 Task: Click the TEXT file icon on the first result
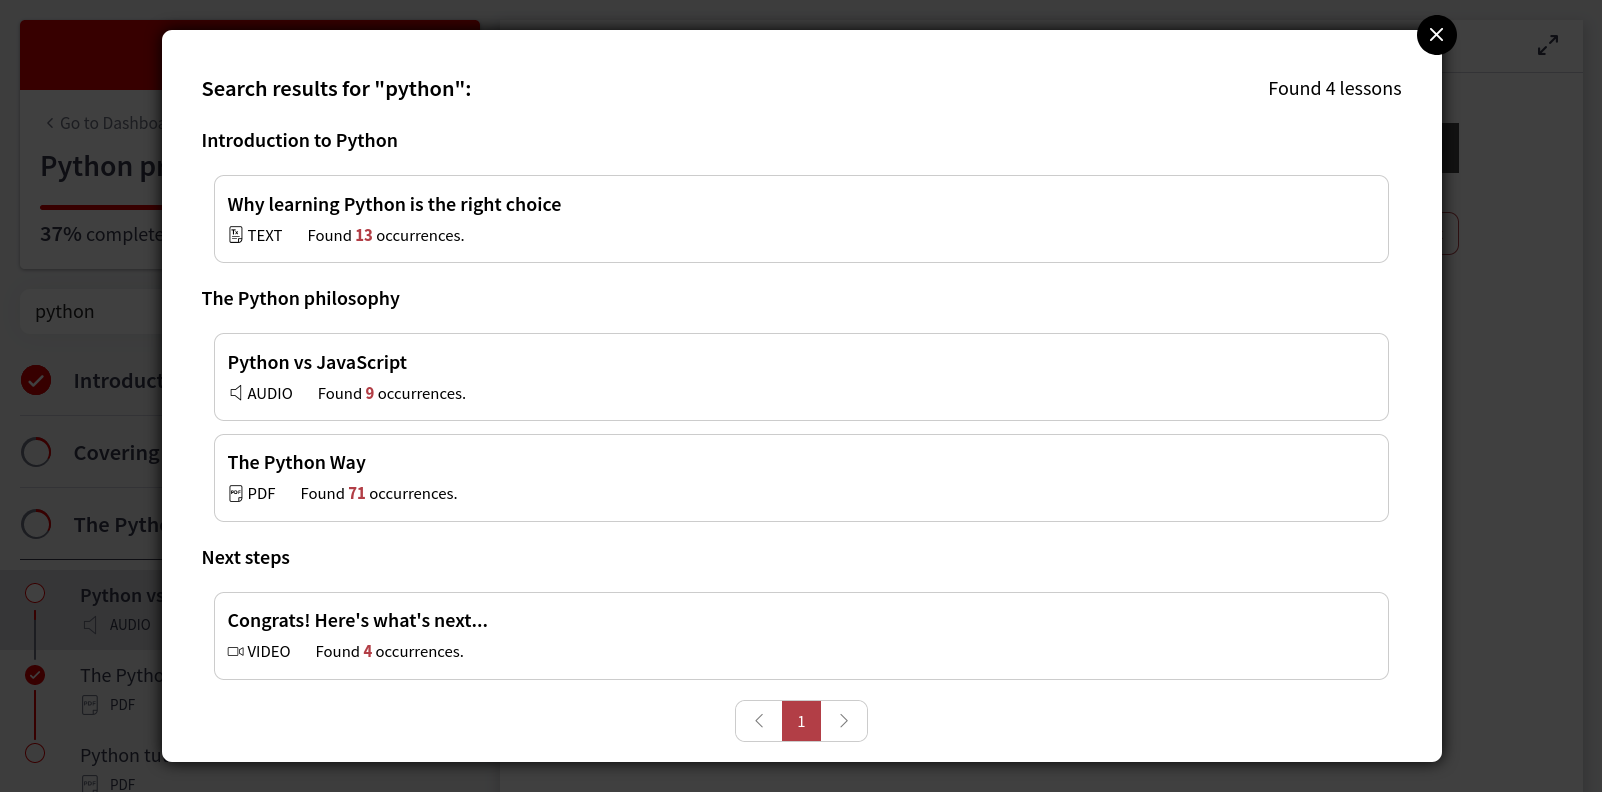pyautogui.click(x=236, y=234)
